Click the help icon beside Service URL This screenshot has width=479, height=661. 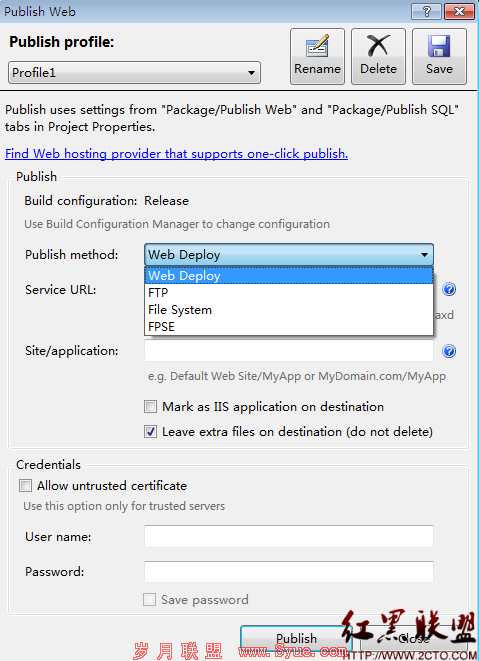[x=449, y=289]
